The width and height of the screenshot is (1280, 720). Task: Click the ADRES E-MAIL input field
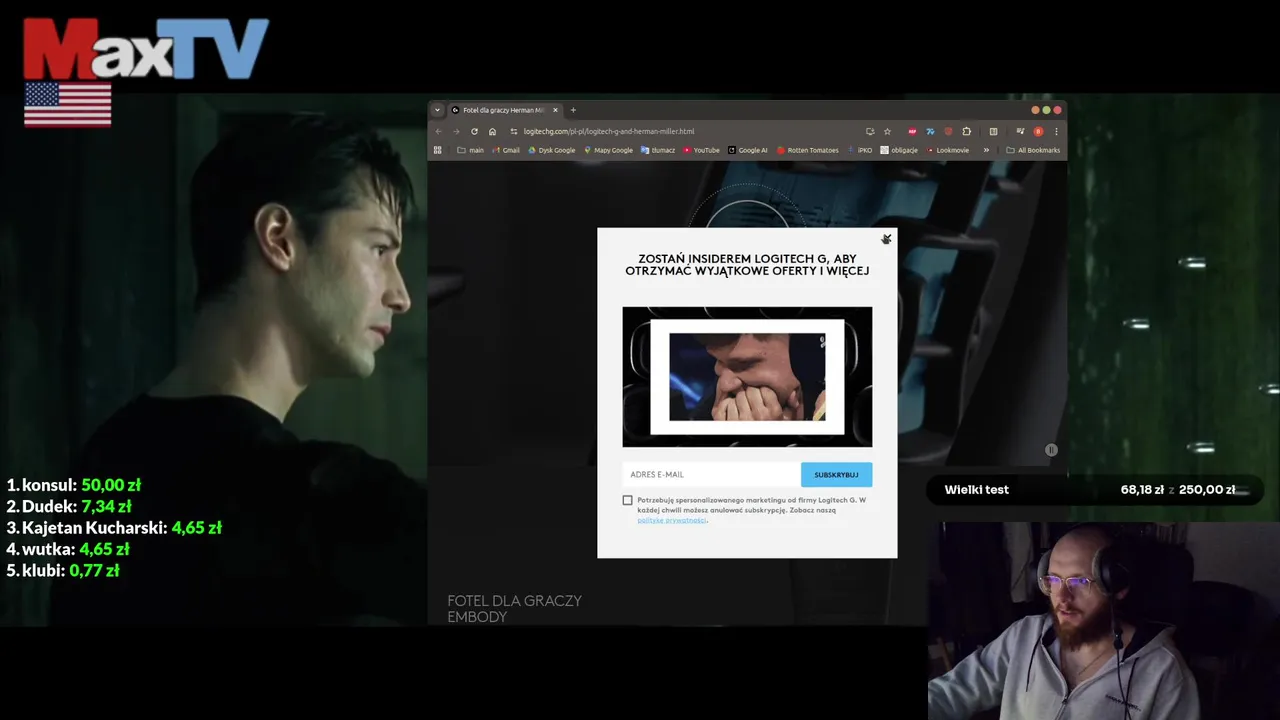pyautogui.click(x=711, y=475)
